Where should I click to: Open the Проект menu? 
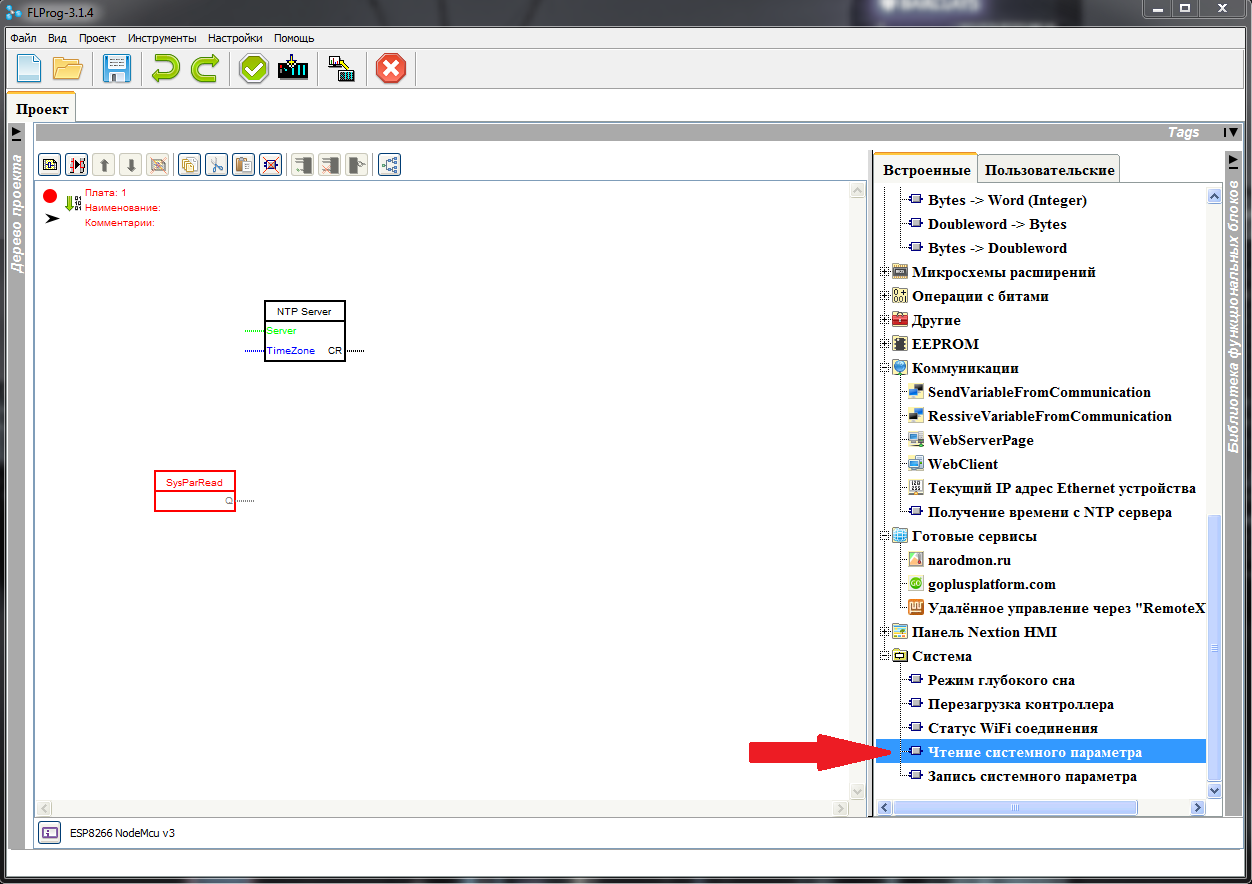coord(98,38)
